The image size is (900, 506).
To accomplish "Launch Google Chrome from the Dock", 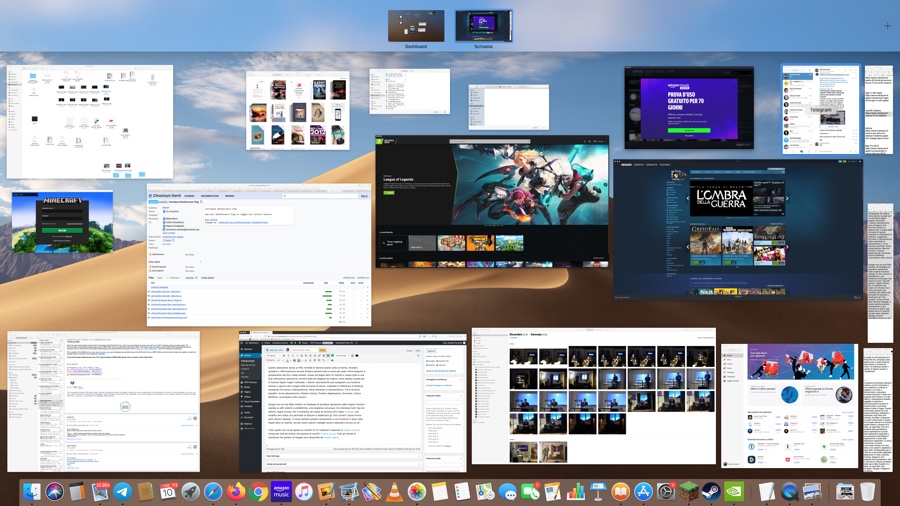I will point(258,492).
